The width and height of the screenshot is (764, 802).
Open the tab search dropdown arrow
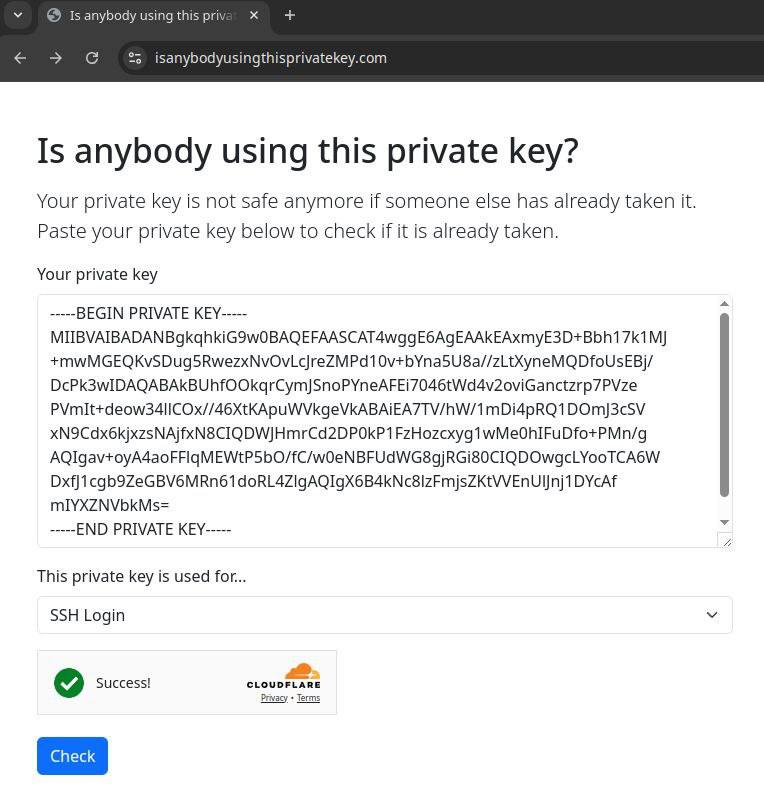[18, 15]
